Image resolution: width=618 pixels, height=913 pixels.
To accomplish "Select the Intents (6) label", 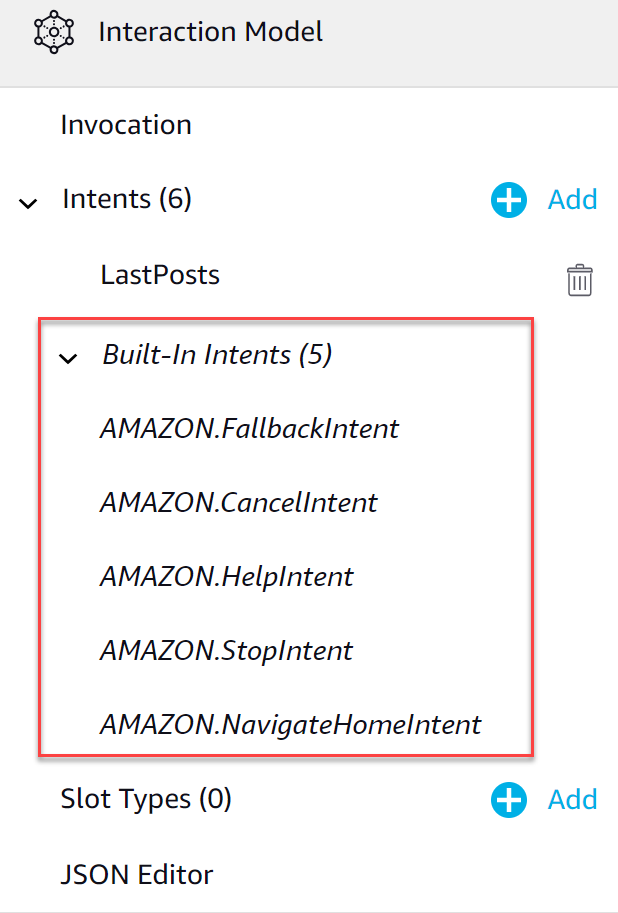I will click(x=127, y=200).
